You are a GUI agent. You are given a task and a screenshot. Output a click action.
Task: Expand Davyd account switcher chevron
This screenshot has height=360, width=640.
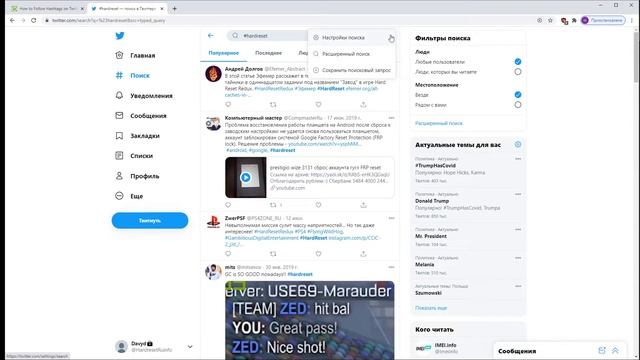[190, 347]
